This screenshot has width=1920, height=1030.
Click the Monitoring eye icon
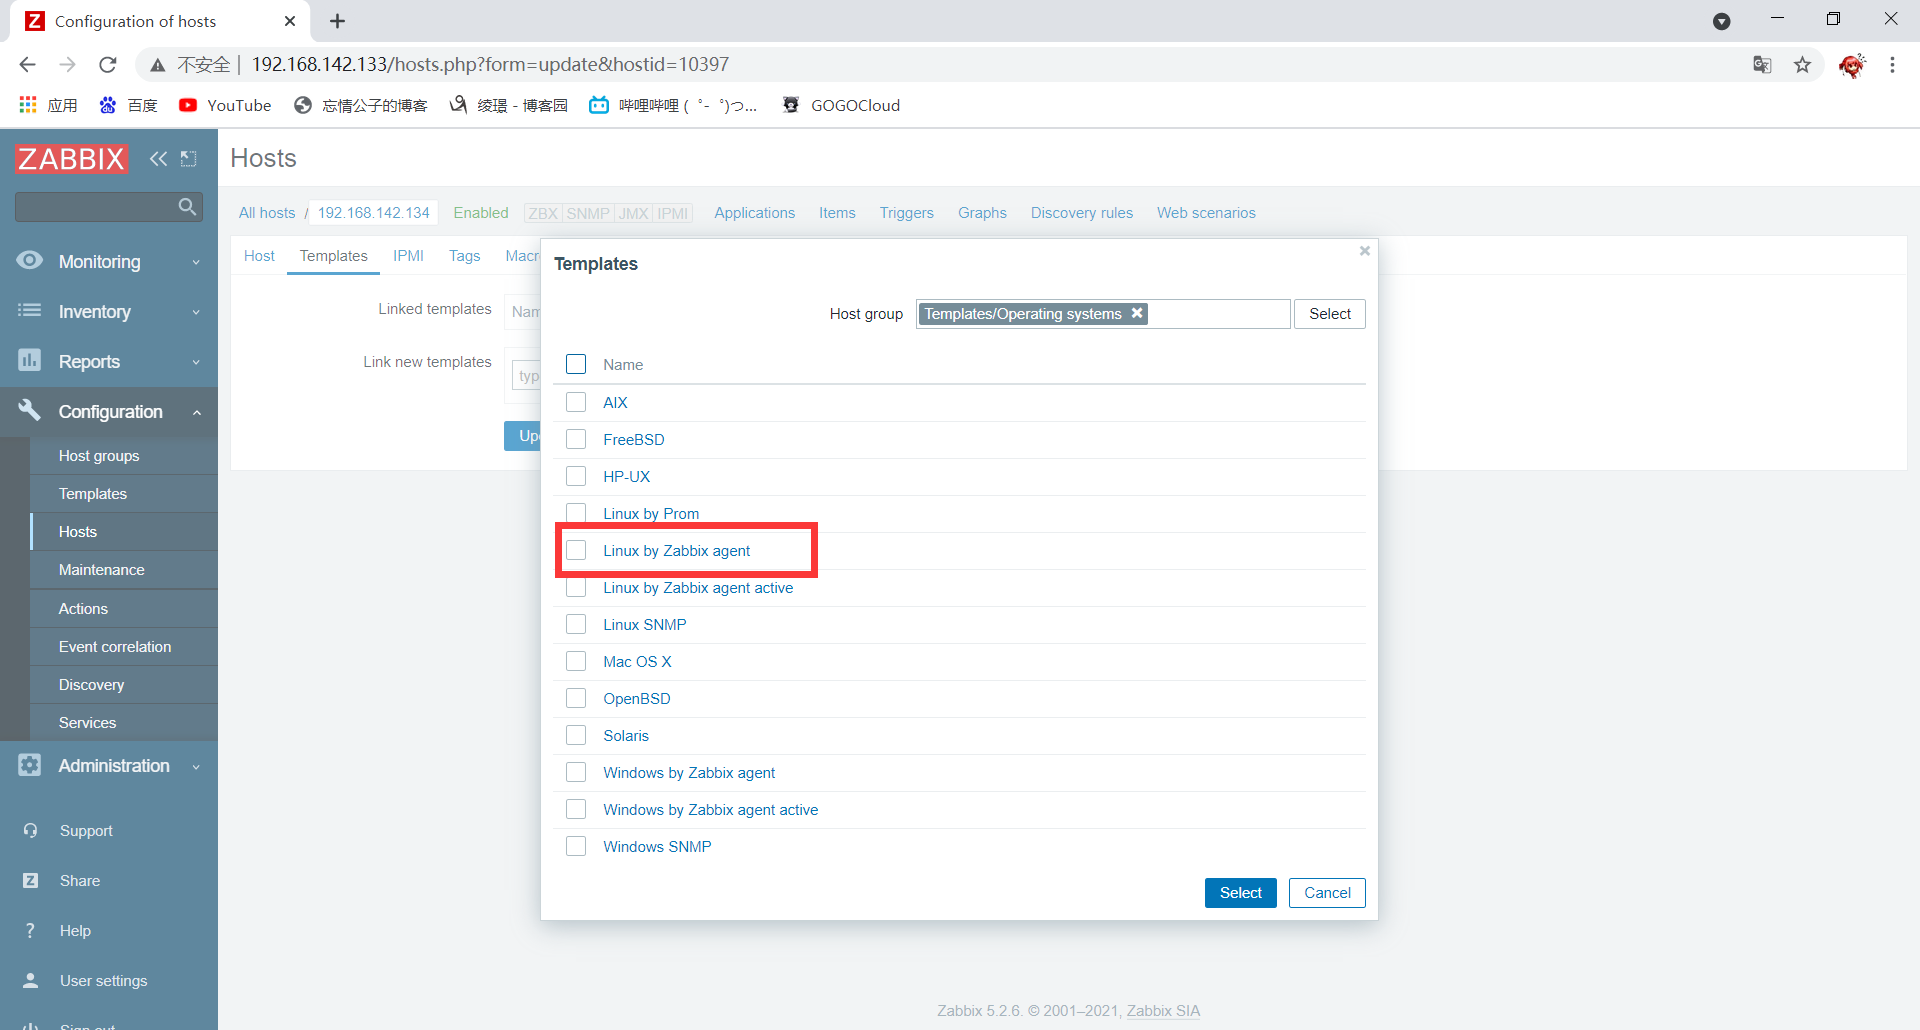(30, 261)
